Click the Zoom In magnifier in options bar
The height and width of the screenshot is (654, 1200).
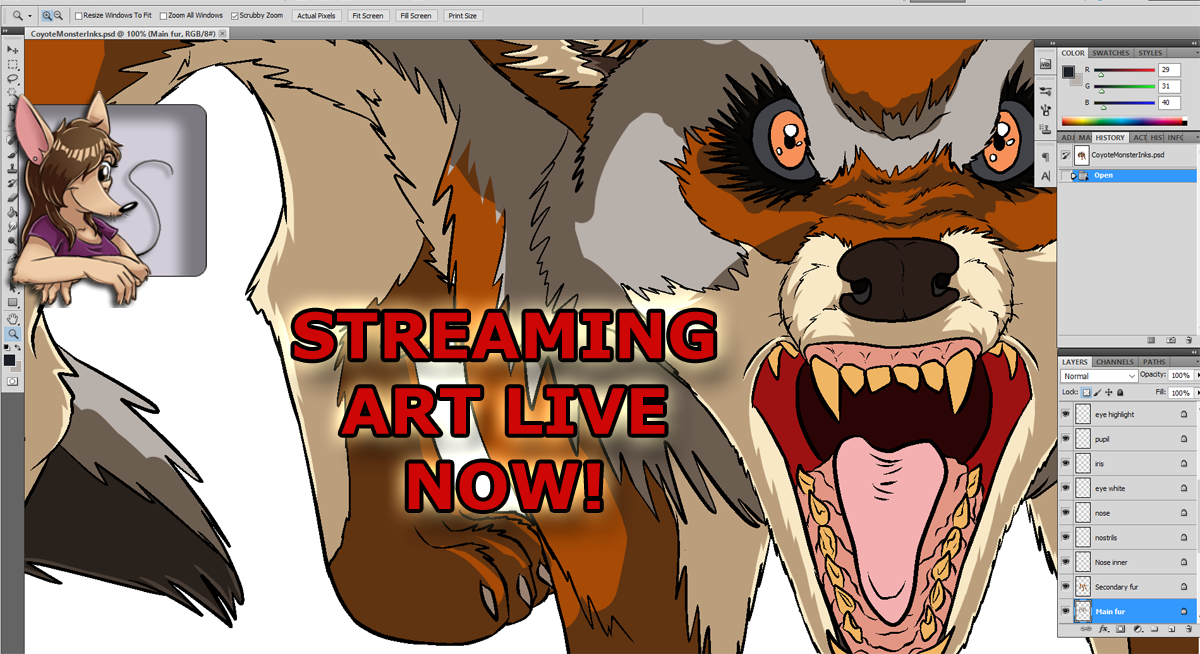click(x=47, y=15)
